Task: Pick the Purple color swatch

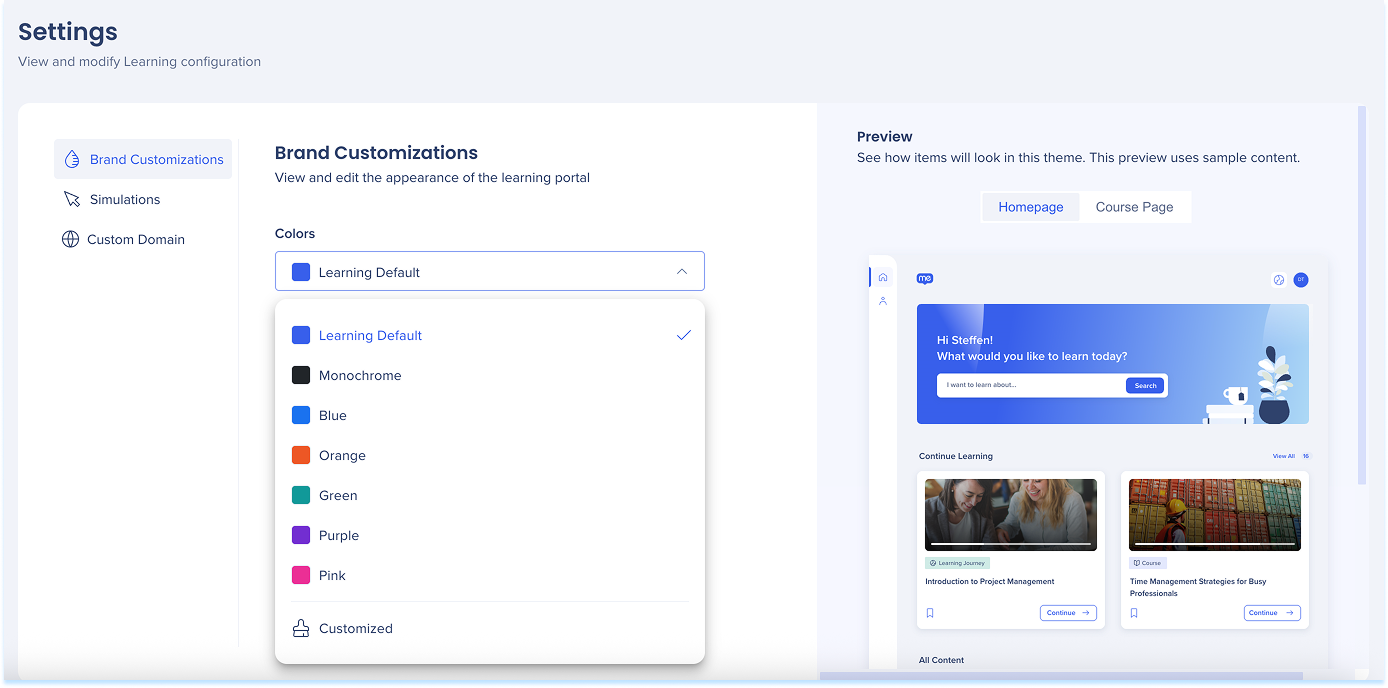Action: pyautogui.click(x=301, y=535)
